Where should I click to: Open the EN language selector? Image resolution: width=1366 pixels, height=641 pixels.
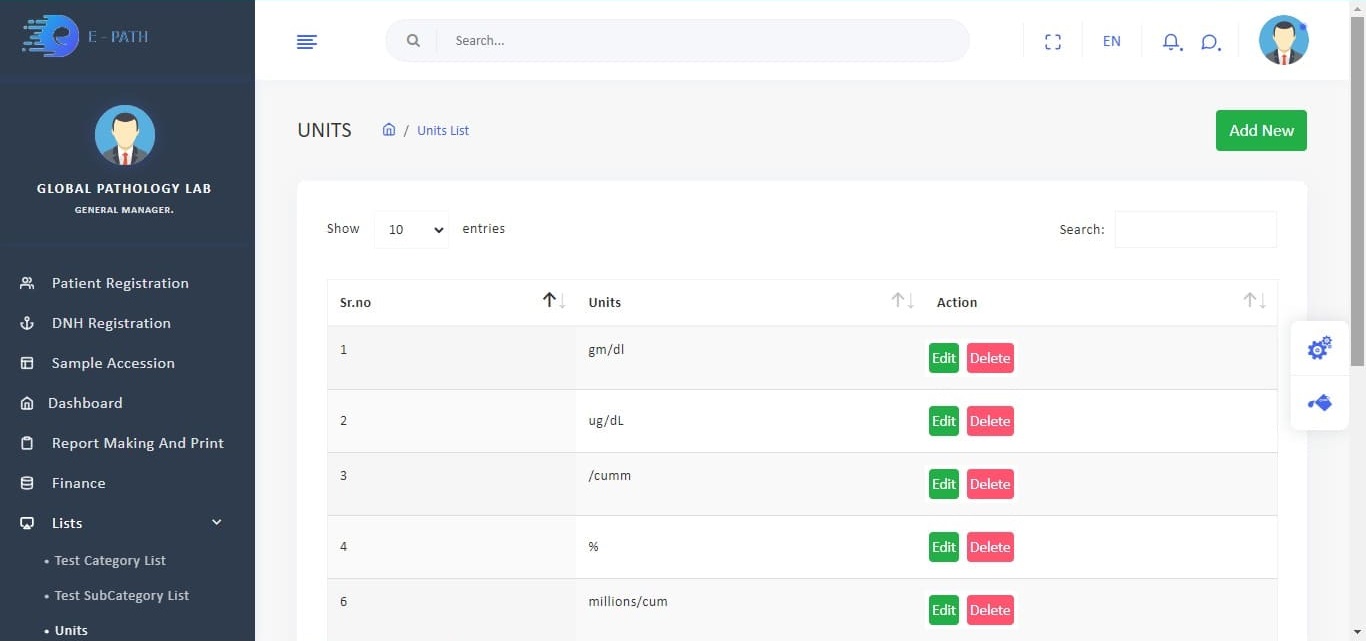point(1111,41)
